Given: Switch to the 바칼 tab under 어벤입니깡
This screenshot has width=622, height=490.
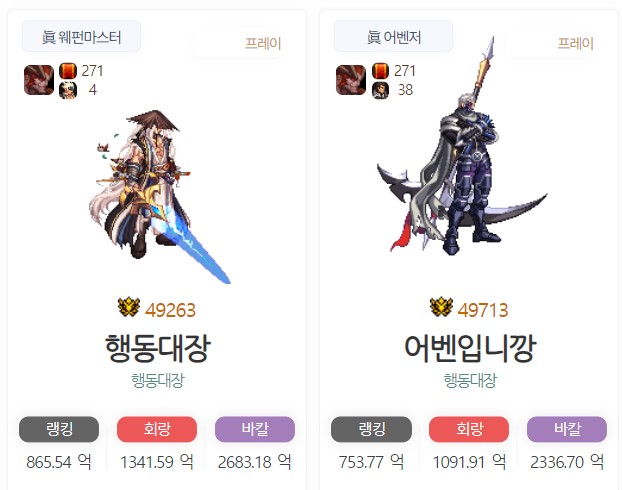Looking at the screenshot, I should tap(567, 429).
